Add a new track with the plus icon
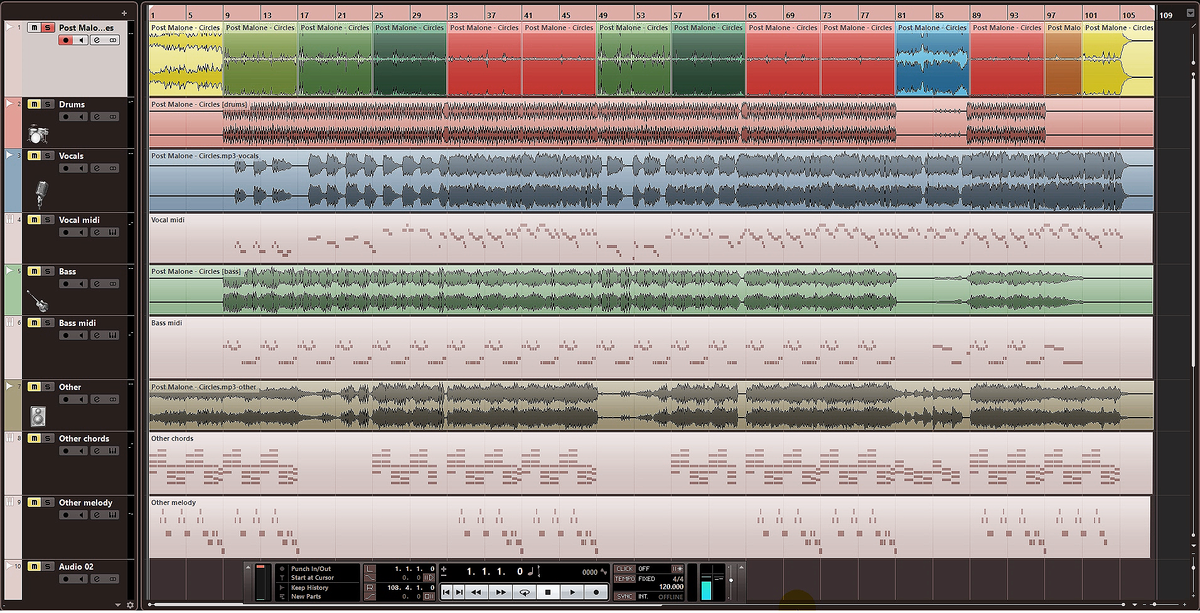 [x=122, y=14]
